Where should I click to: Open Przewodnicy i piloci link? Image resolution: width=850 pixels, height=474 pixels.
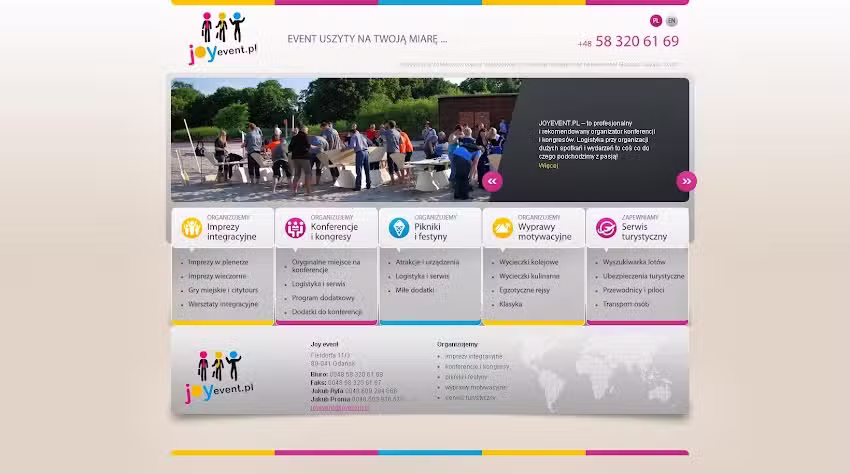[633, 290]
